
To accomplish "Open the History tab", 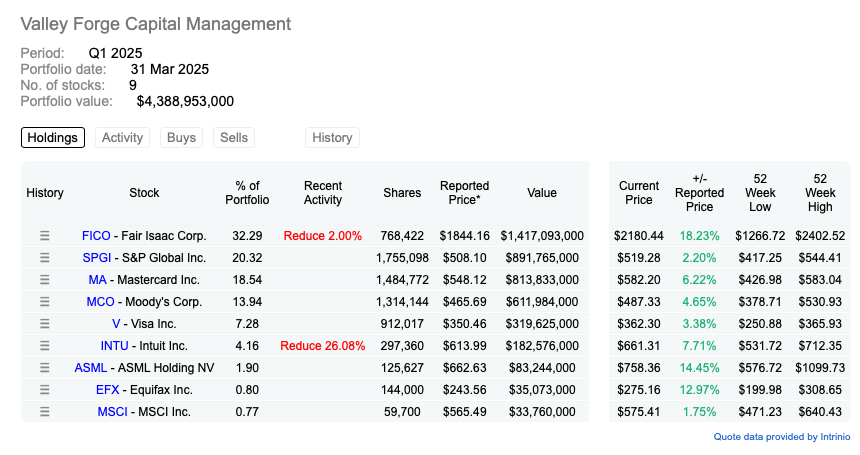I will 332,138.
